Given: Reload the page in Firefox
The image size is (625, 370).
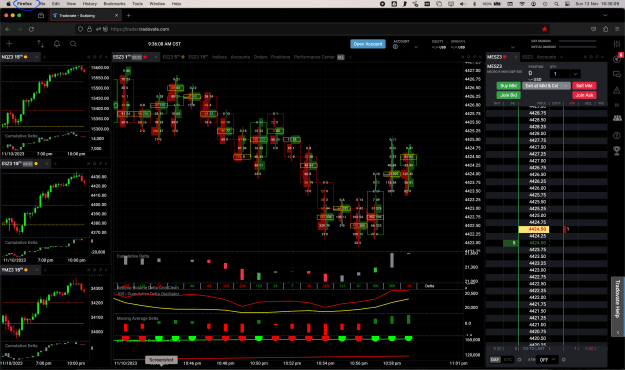Looking at the screenshot, I should pos(31,29).
